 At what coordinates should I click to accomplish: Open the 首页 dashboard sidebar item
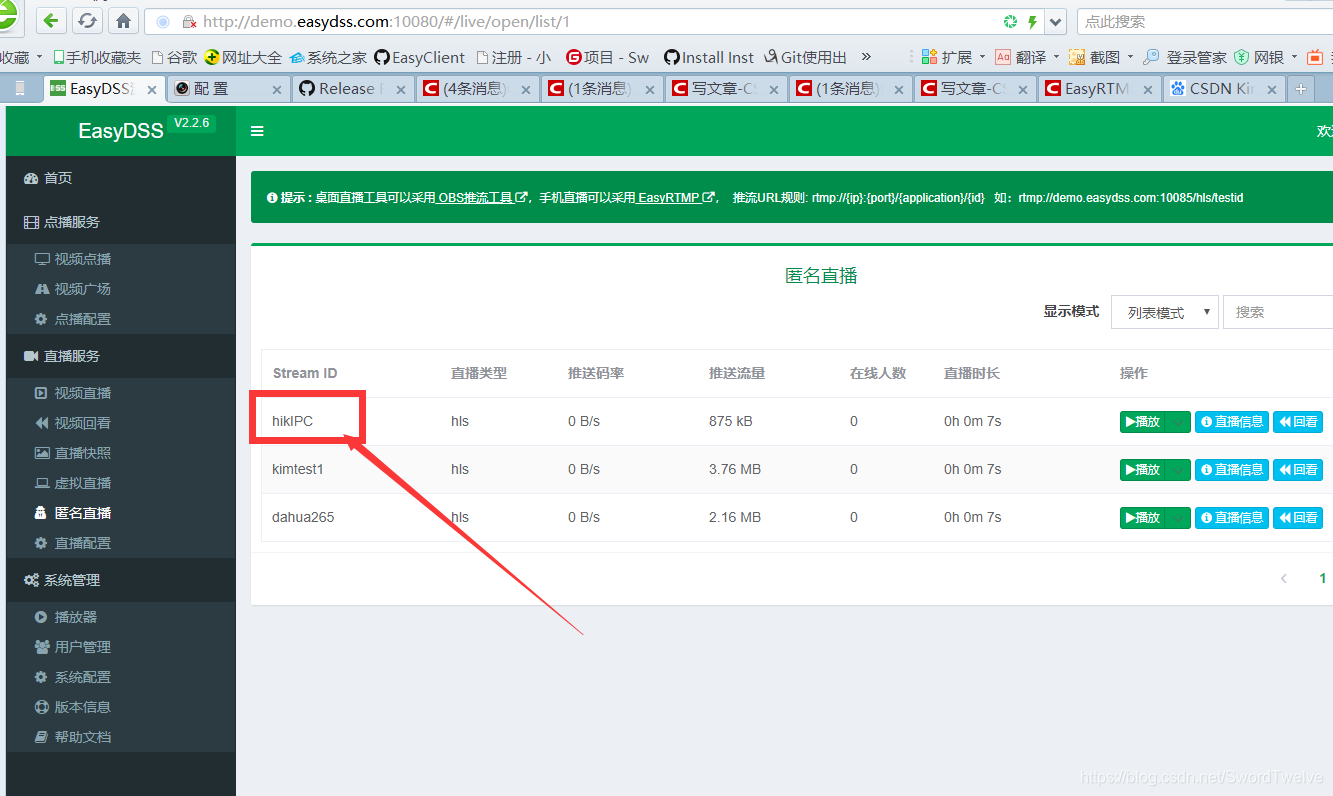[120, 178]
